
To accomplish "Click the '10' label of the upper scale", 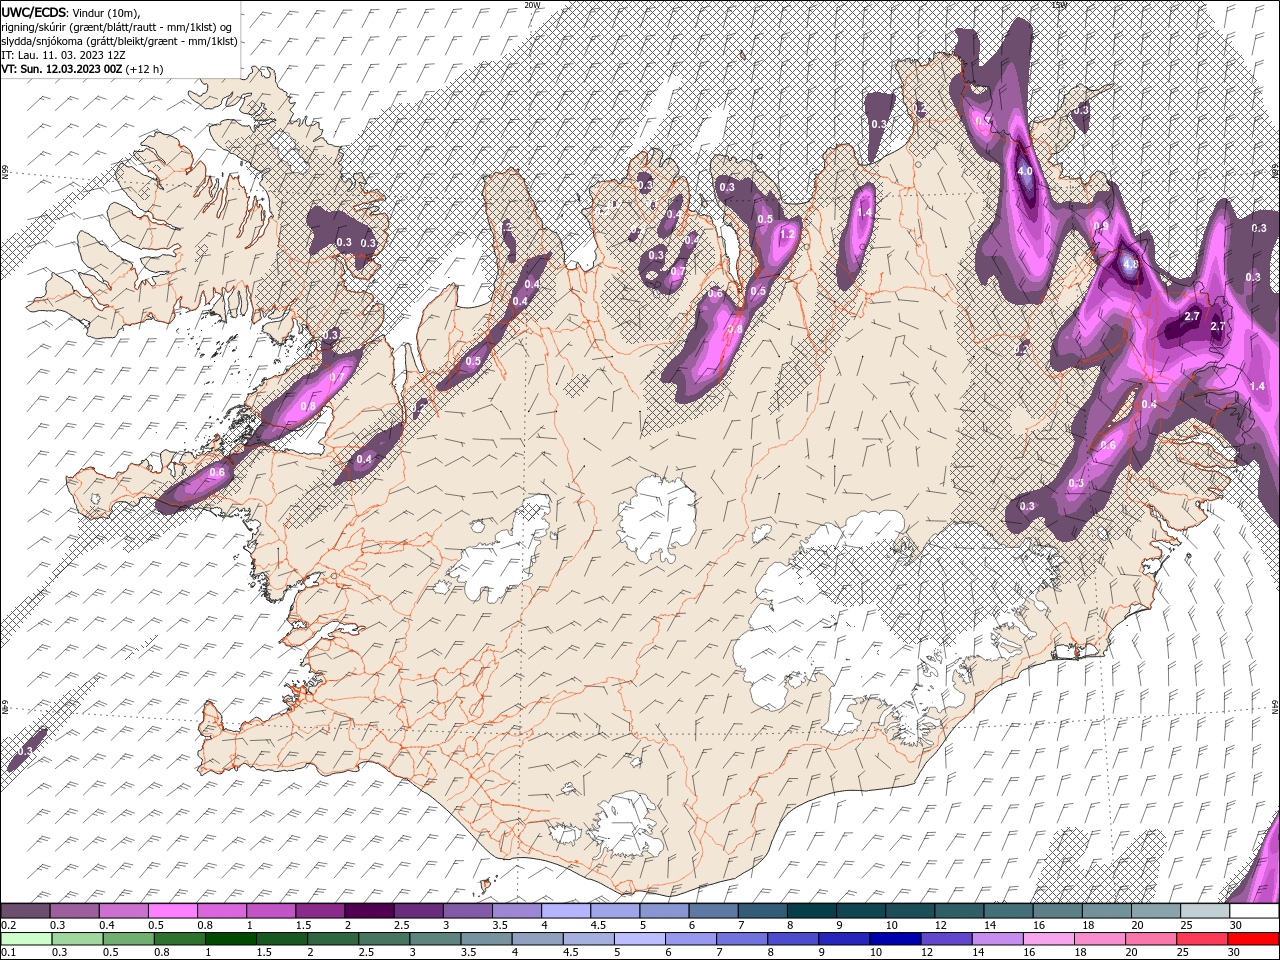I will pyautogui.click(x=891, y=925).
